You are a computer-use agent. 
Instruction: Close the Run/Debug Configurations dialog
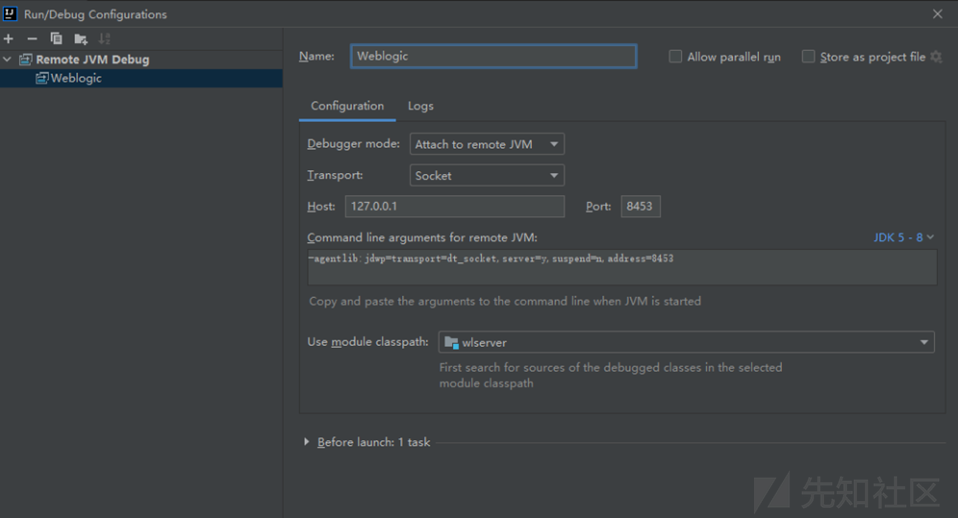[x=937, y=13]
